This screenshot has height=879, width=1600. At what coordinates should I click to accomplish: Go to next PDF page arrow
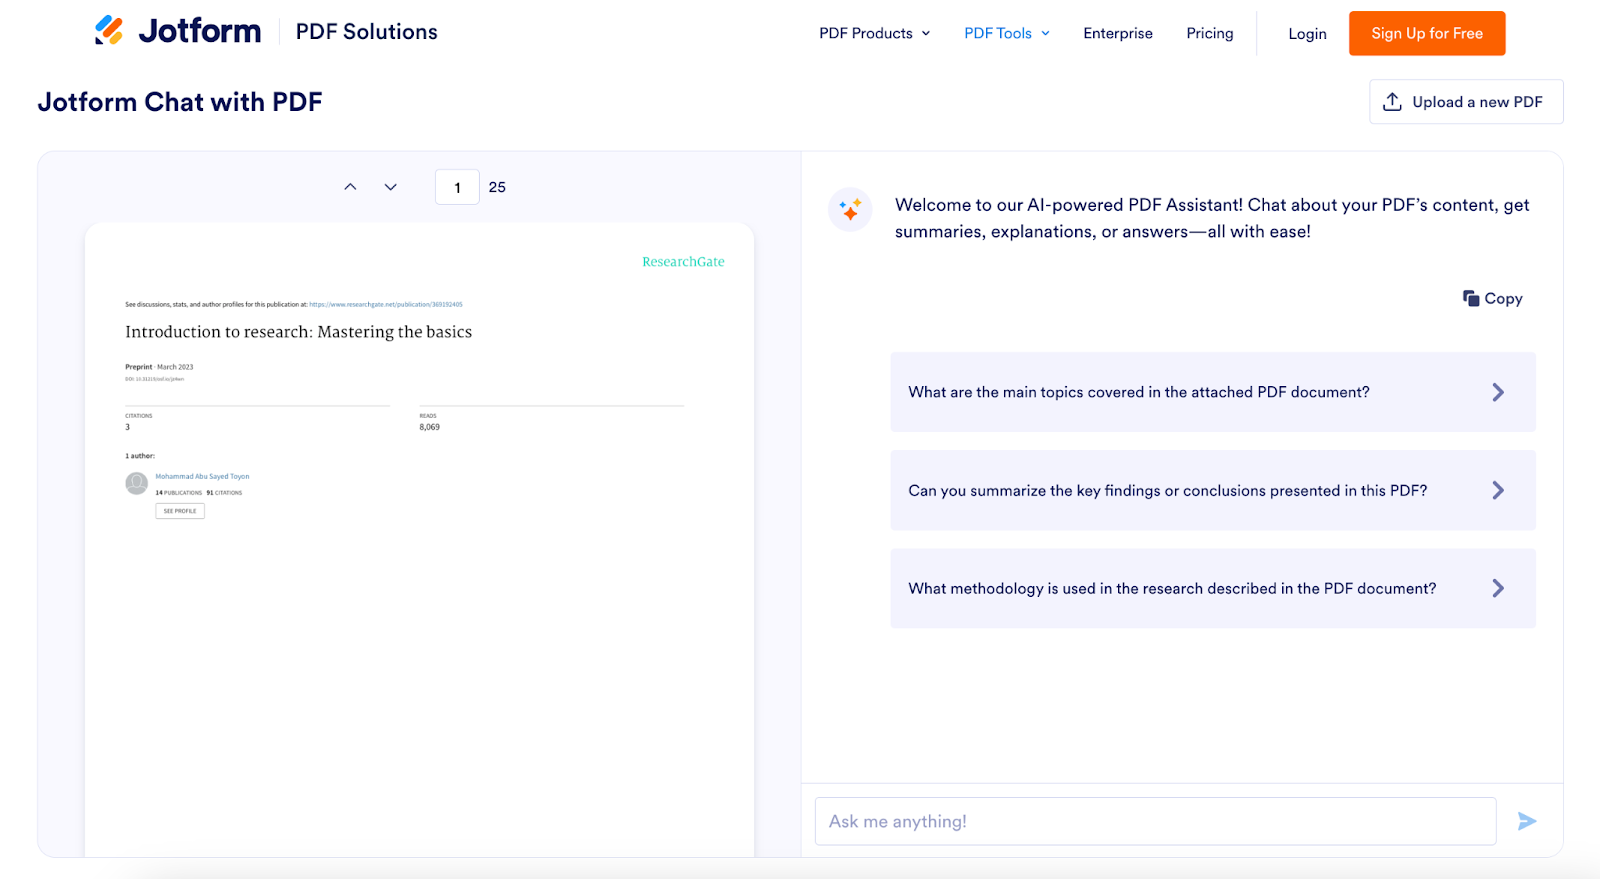391,187
